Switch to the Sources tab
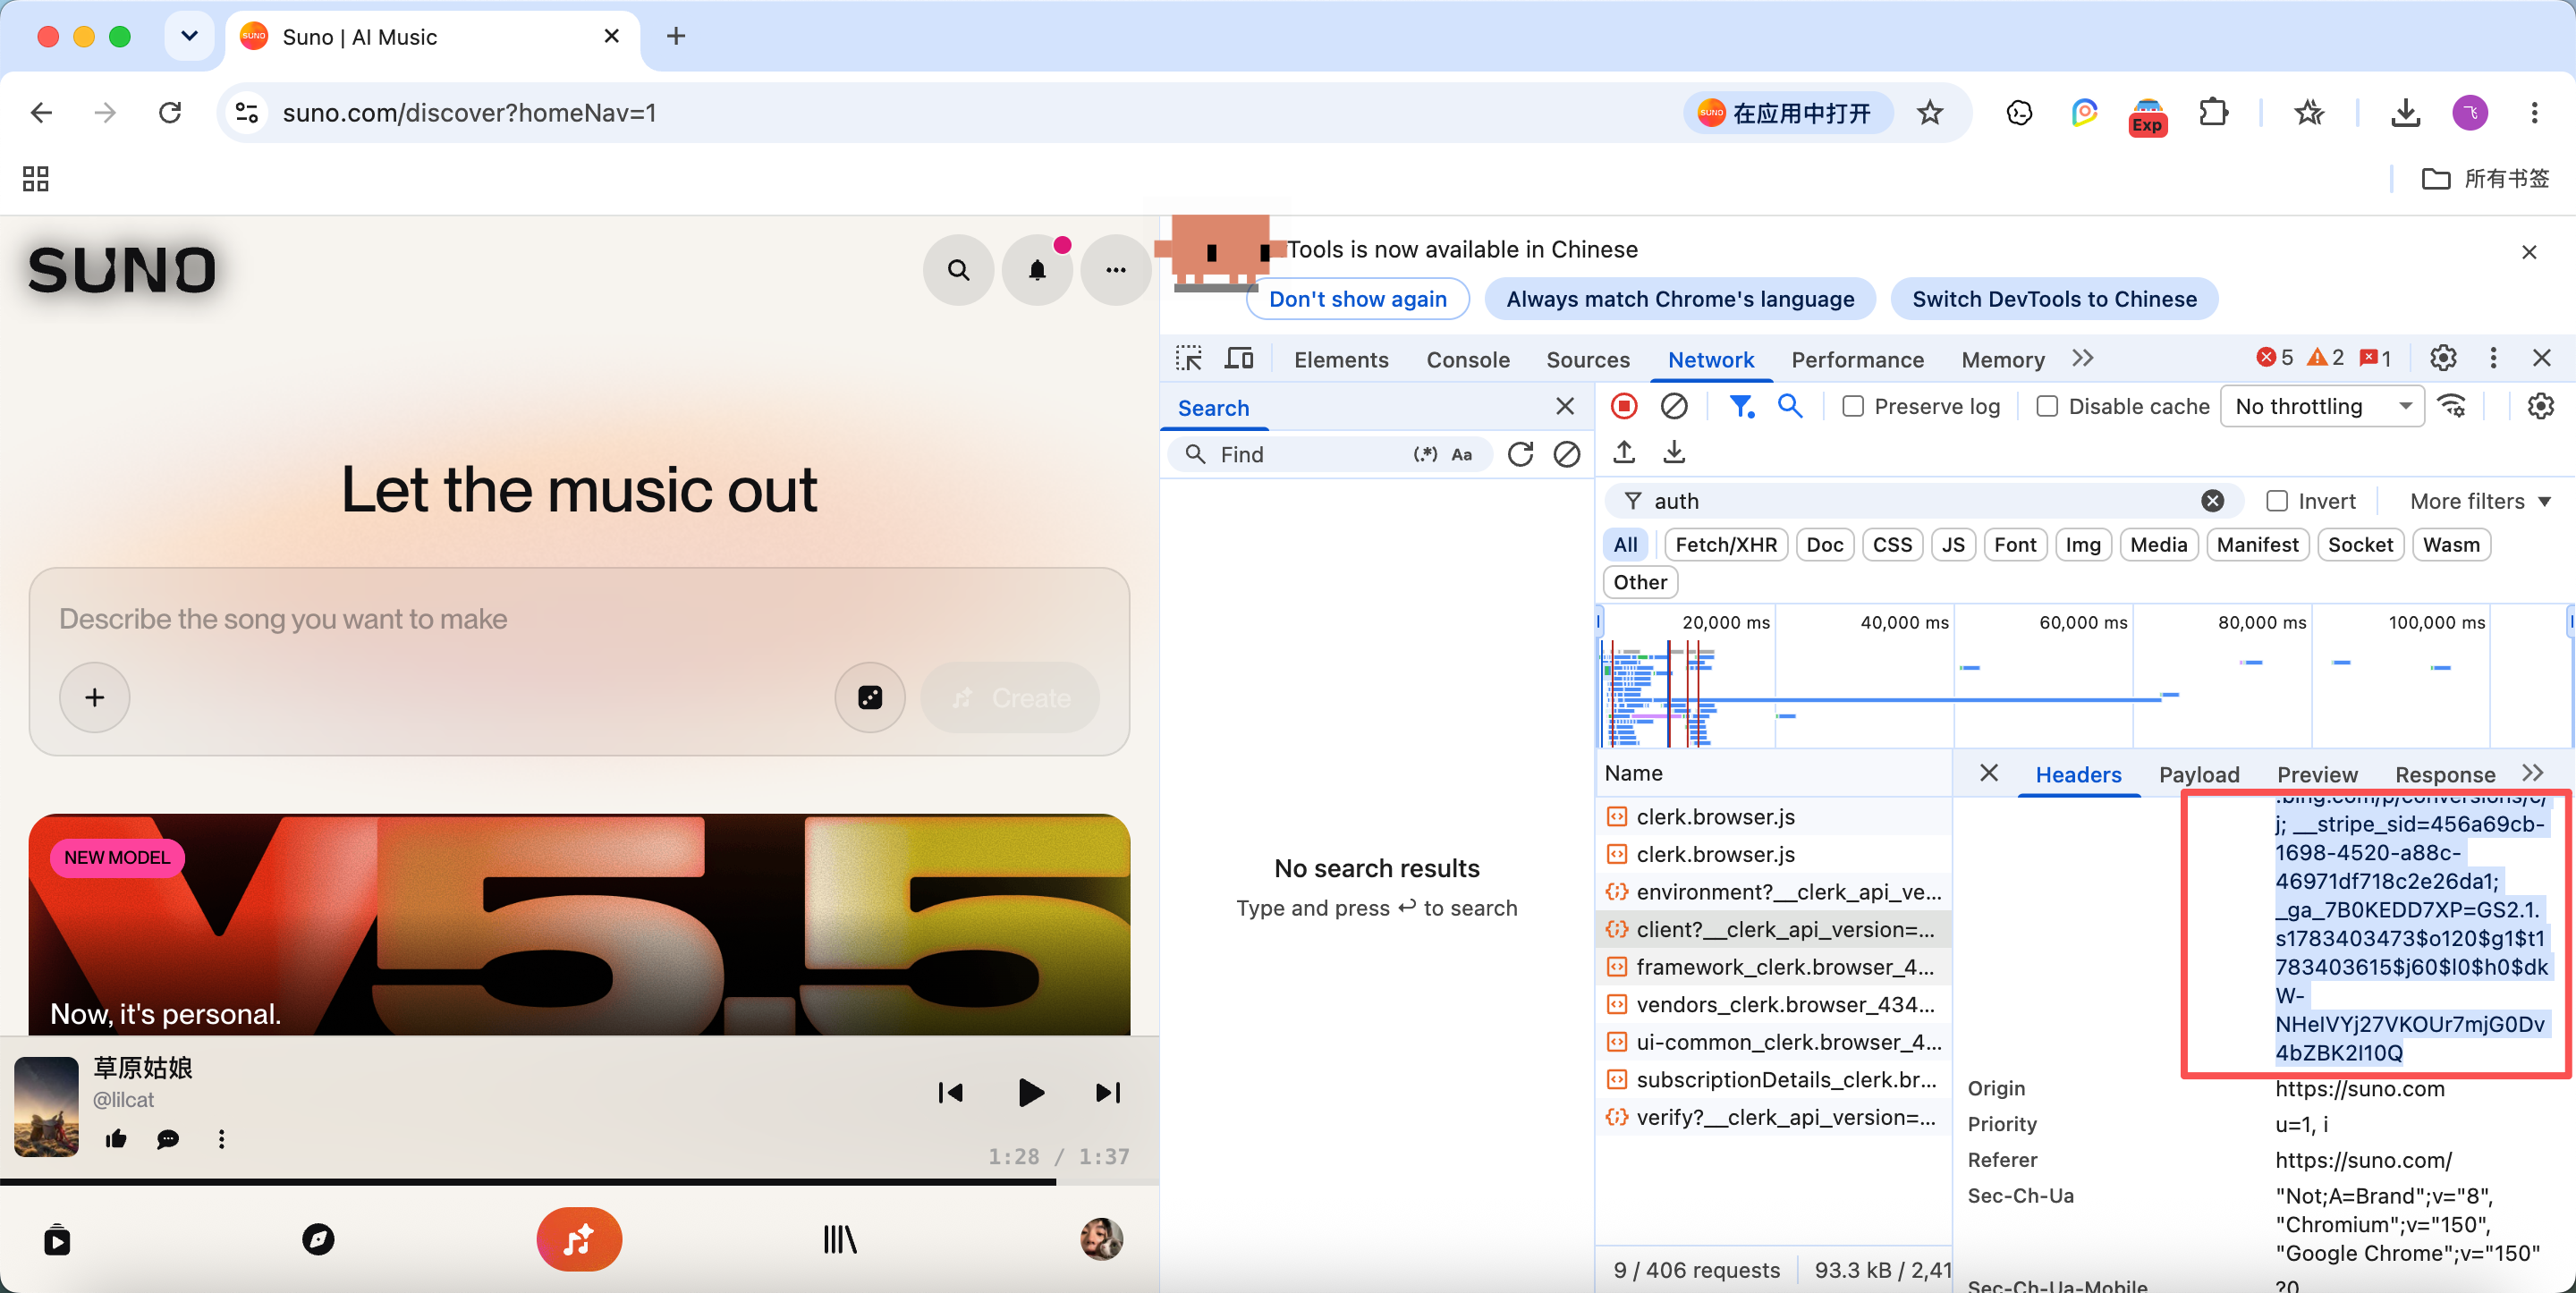 coord(1588,360)
